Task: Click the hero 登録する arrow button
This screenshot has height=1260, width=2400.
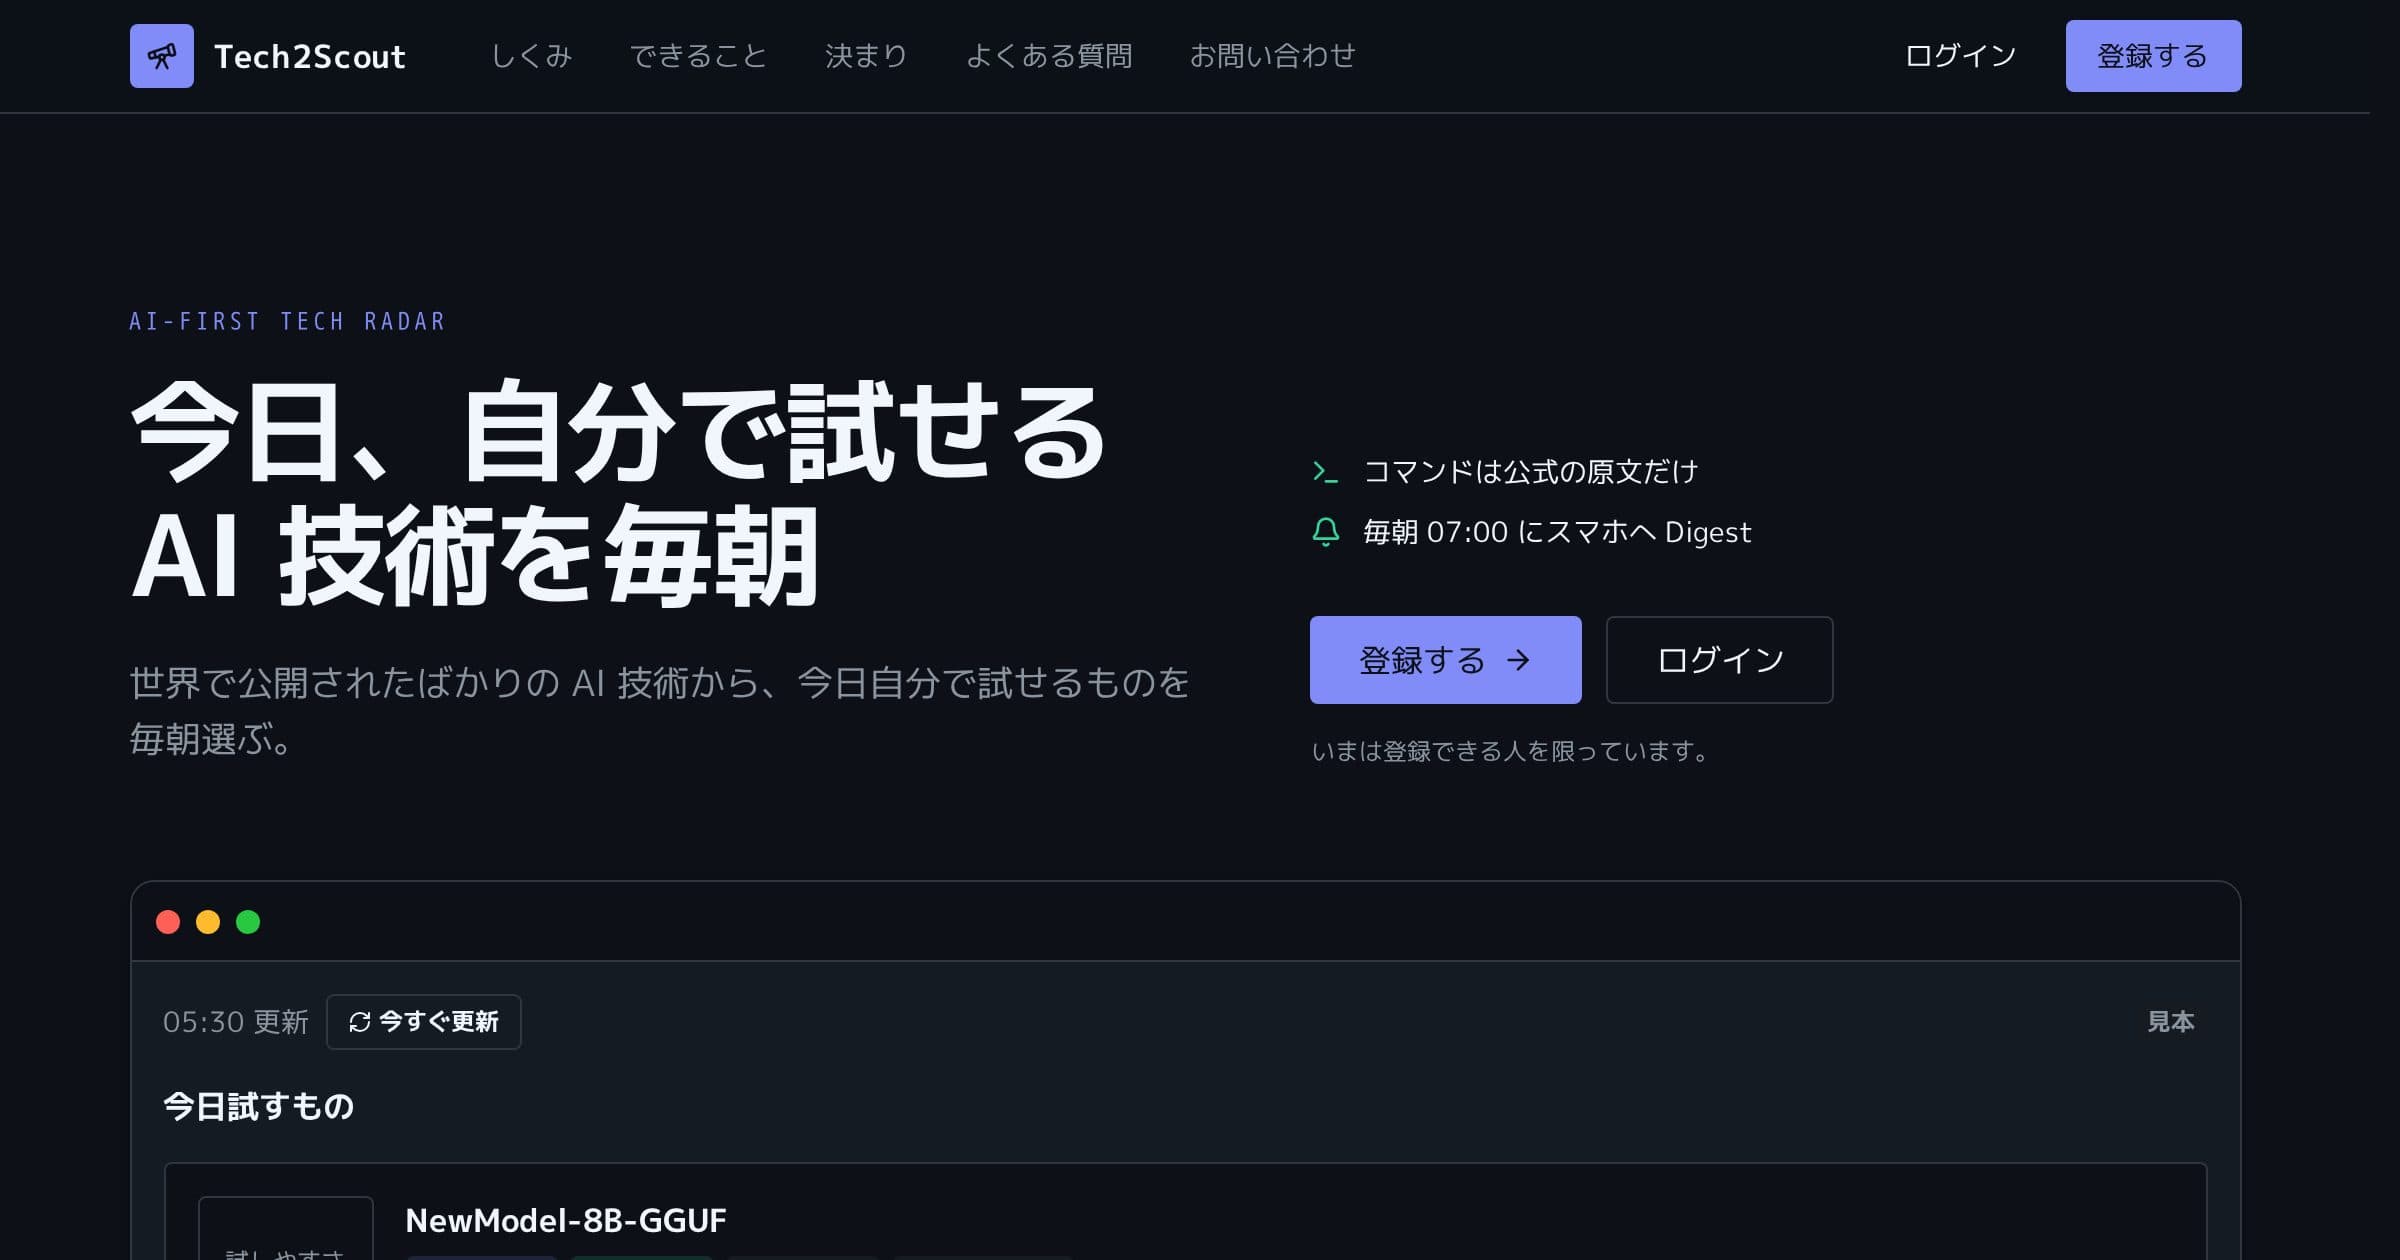Action: [1445, 660]
